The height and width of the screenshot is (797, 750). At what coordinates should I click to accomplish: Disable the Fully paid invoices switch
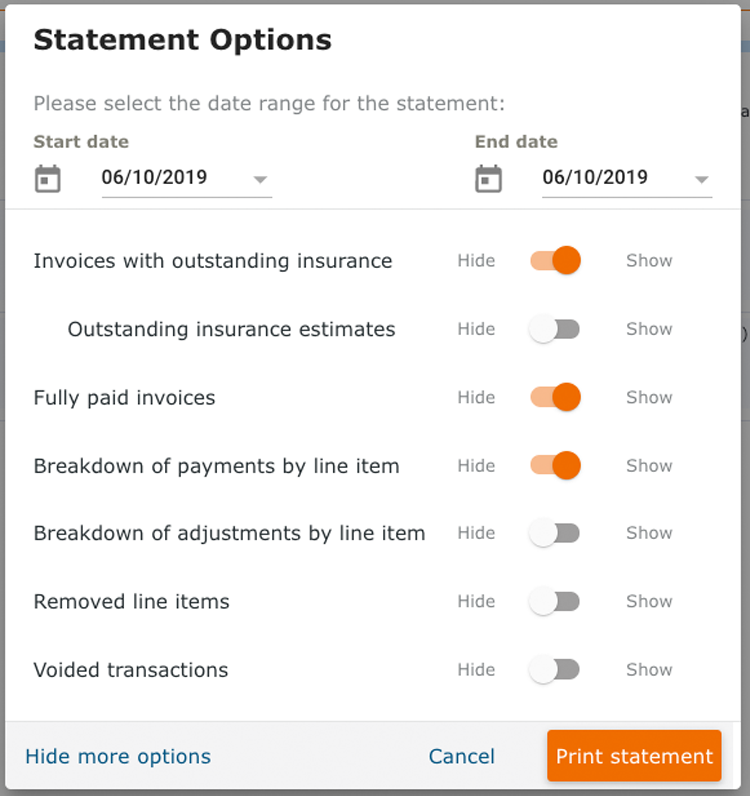pyautogui.click(x=555, y=397)
